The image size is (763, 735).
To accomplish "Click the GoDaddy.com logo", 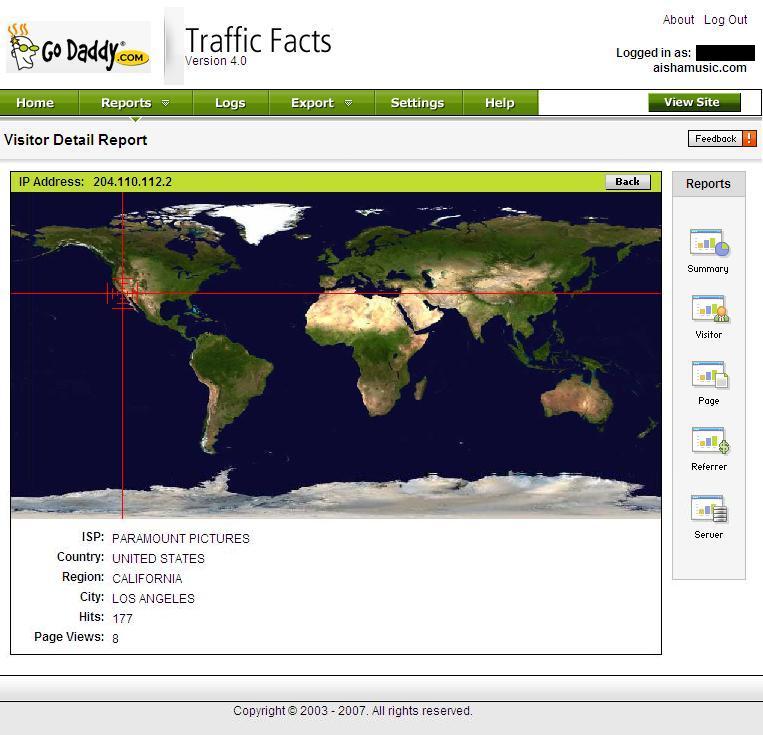I will click(x=78, y=47).
